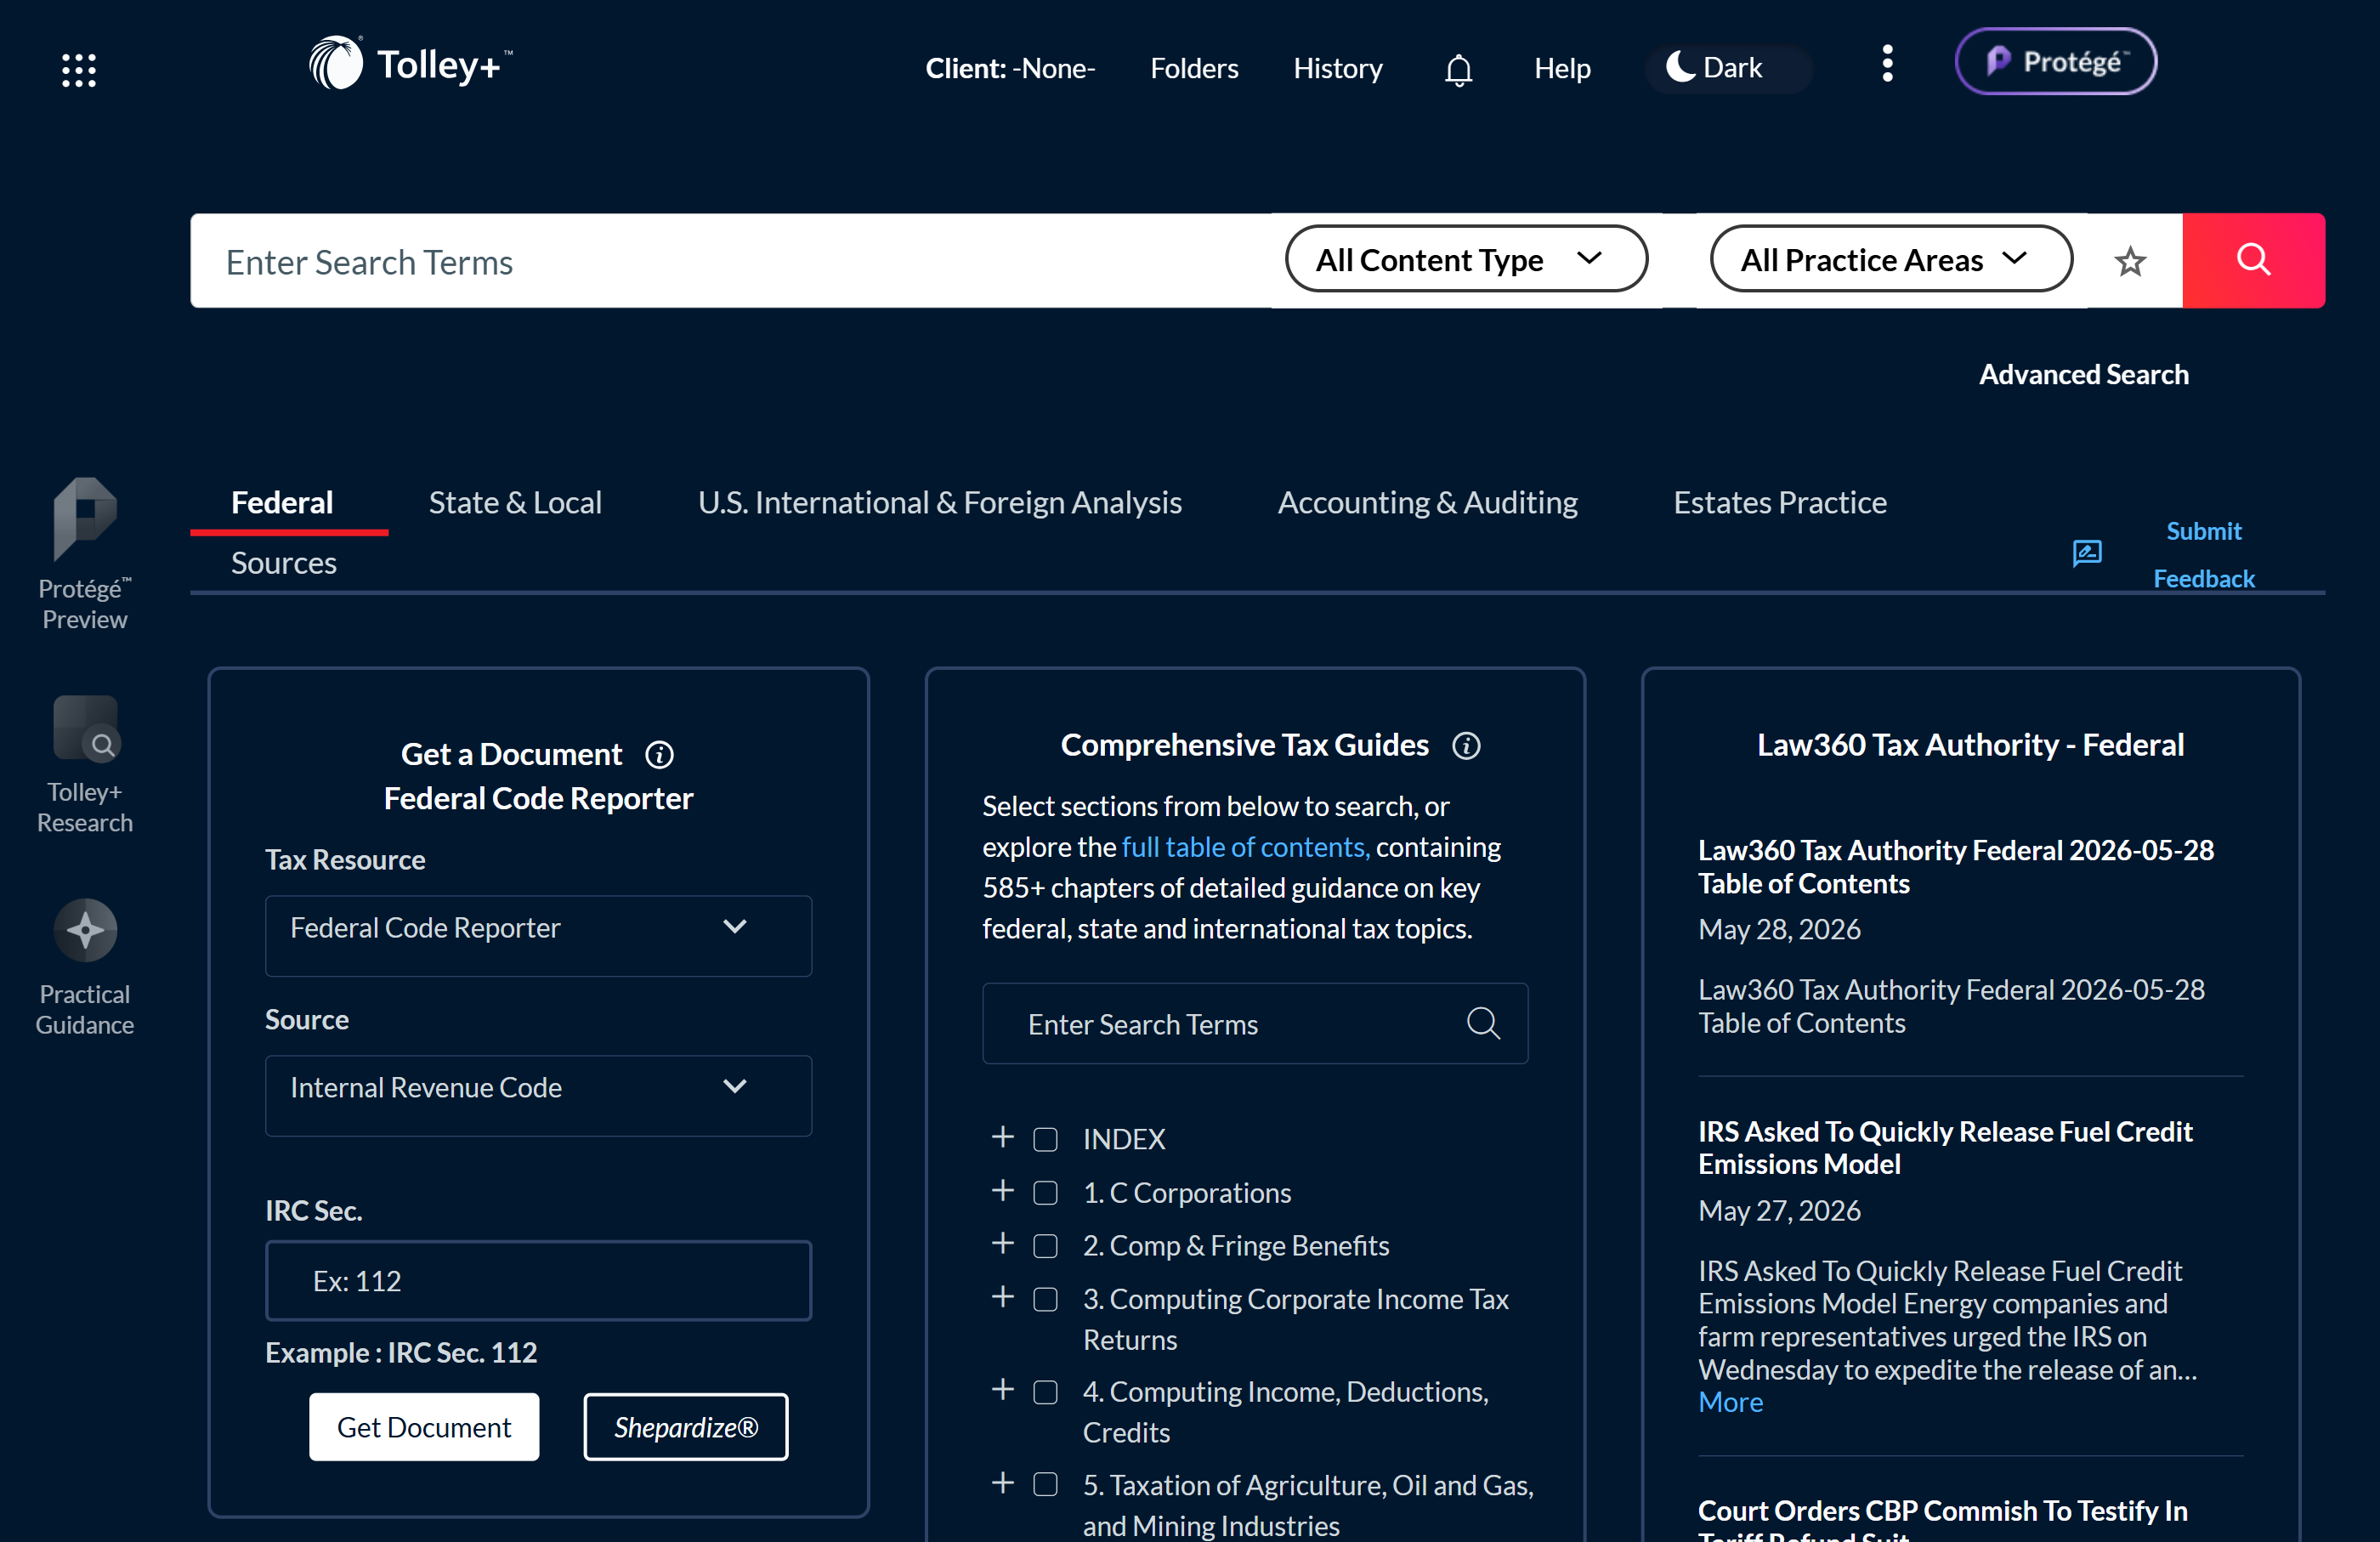Open History in top navigation

[x=1337, y=68]
